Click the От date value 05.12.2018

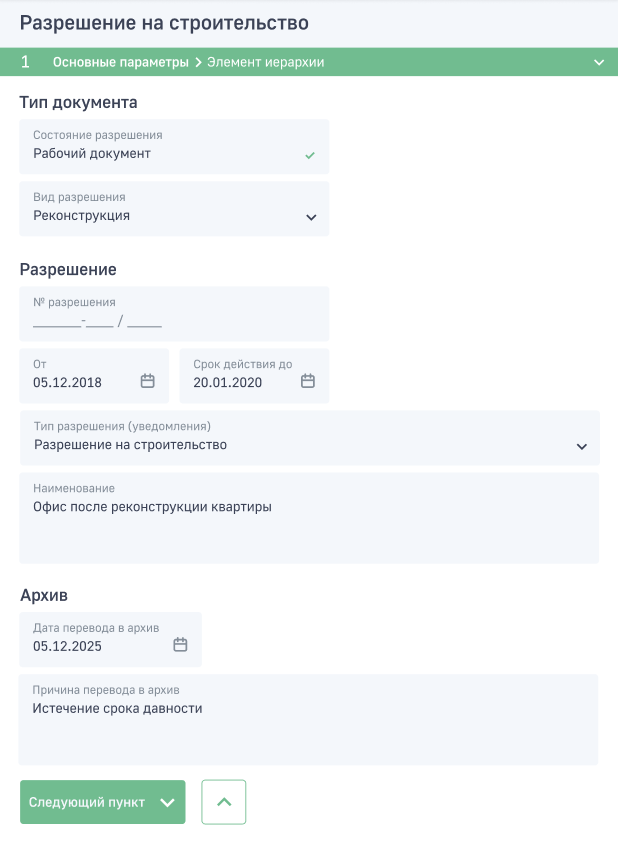(x=67, y=382)
